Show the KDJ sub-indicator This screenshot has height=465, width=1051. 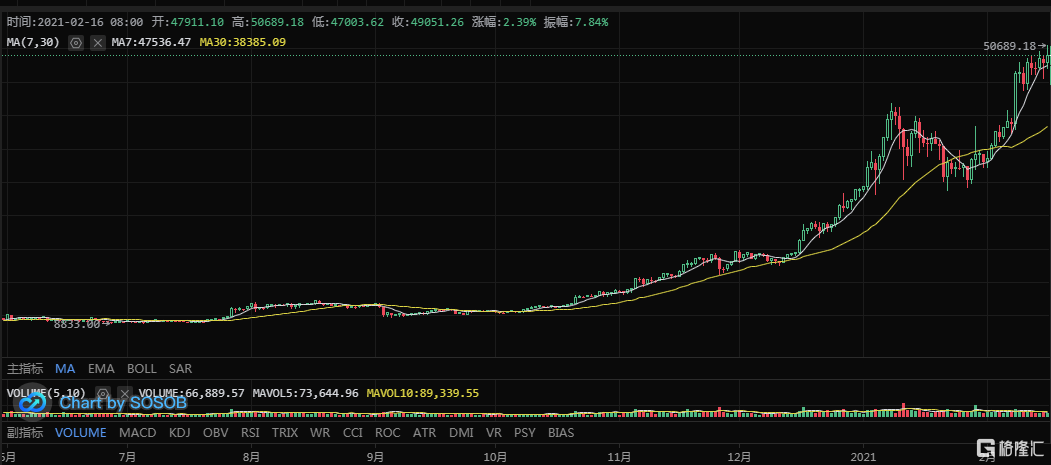coord(179,433)
